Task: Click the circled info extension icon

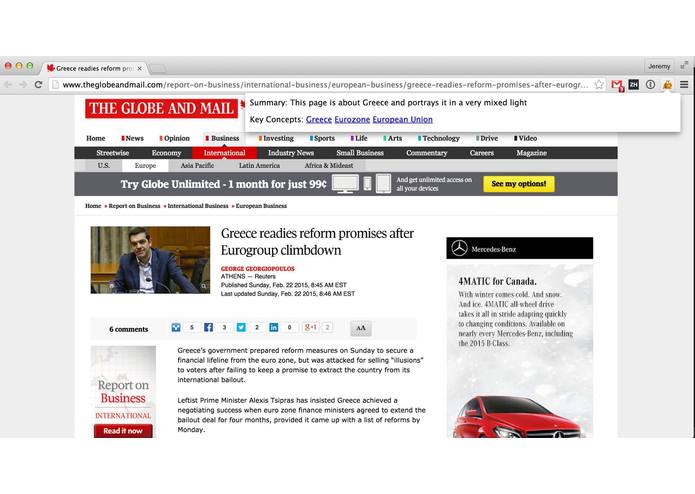Action: pos(650,84)
